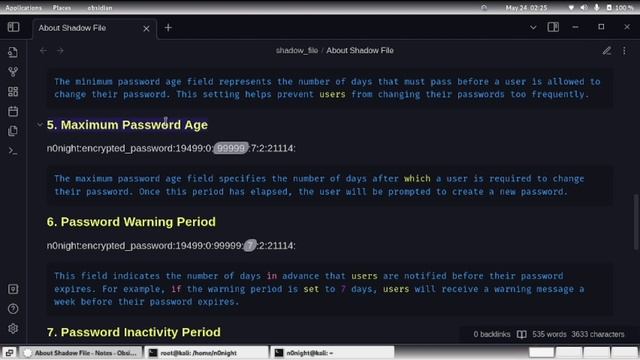Click the 535 words status entry

coord(549,334)
